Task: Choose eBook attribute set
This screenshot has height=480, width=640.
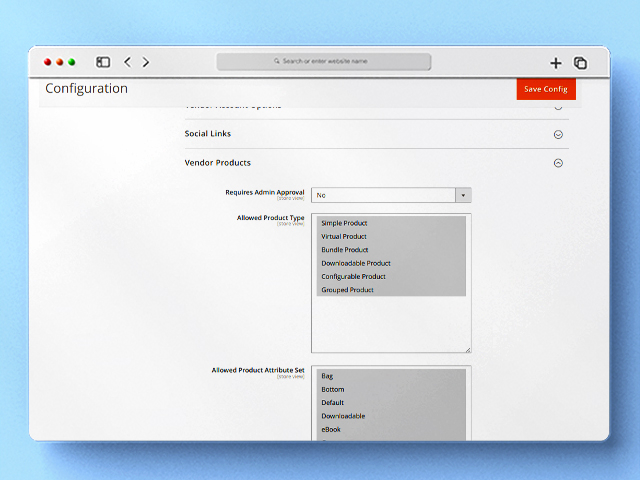Action: point(331,429)
